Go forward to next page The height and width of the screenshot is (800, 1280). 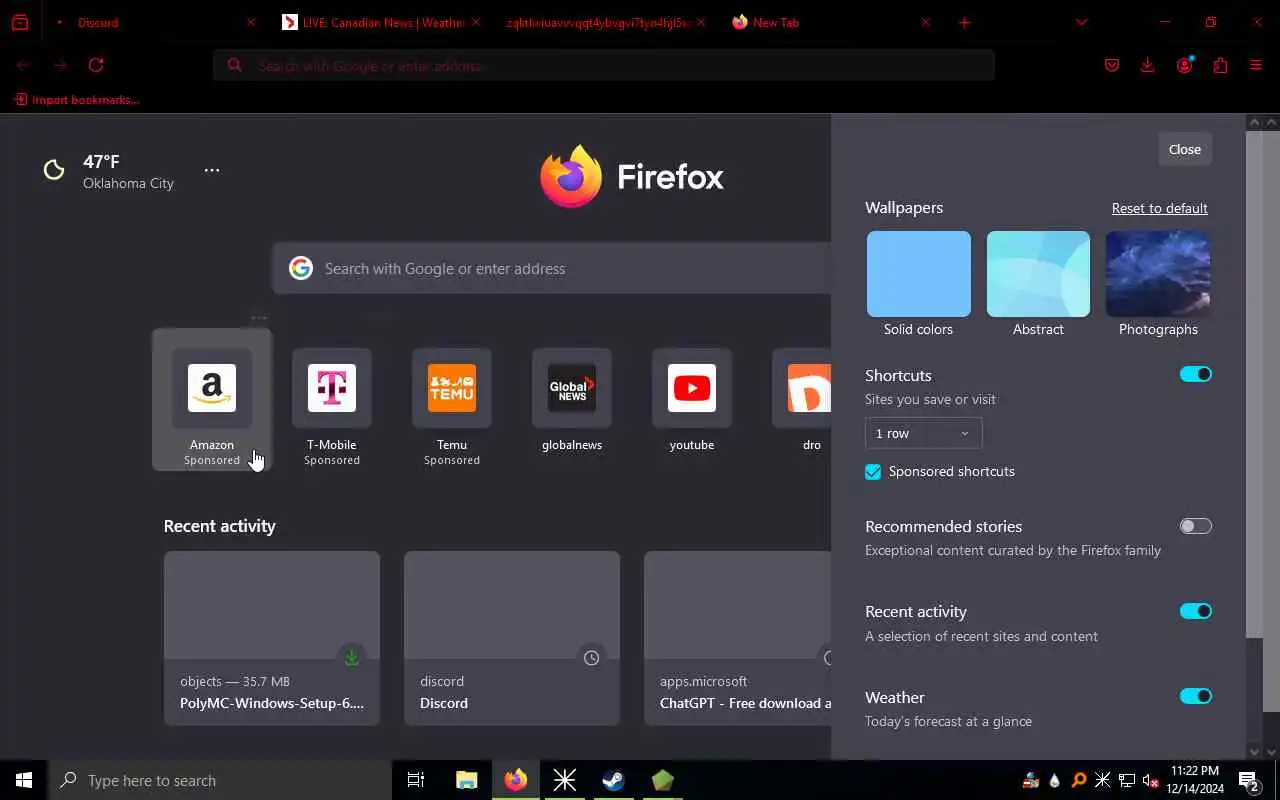(60, 65)
